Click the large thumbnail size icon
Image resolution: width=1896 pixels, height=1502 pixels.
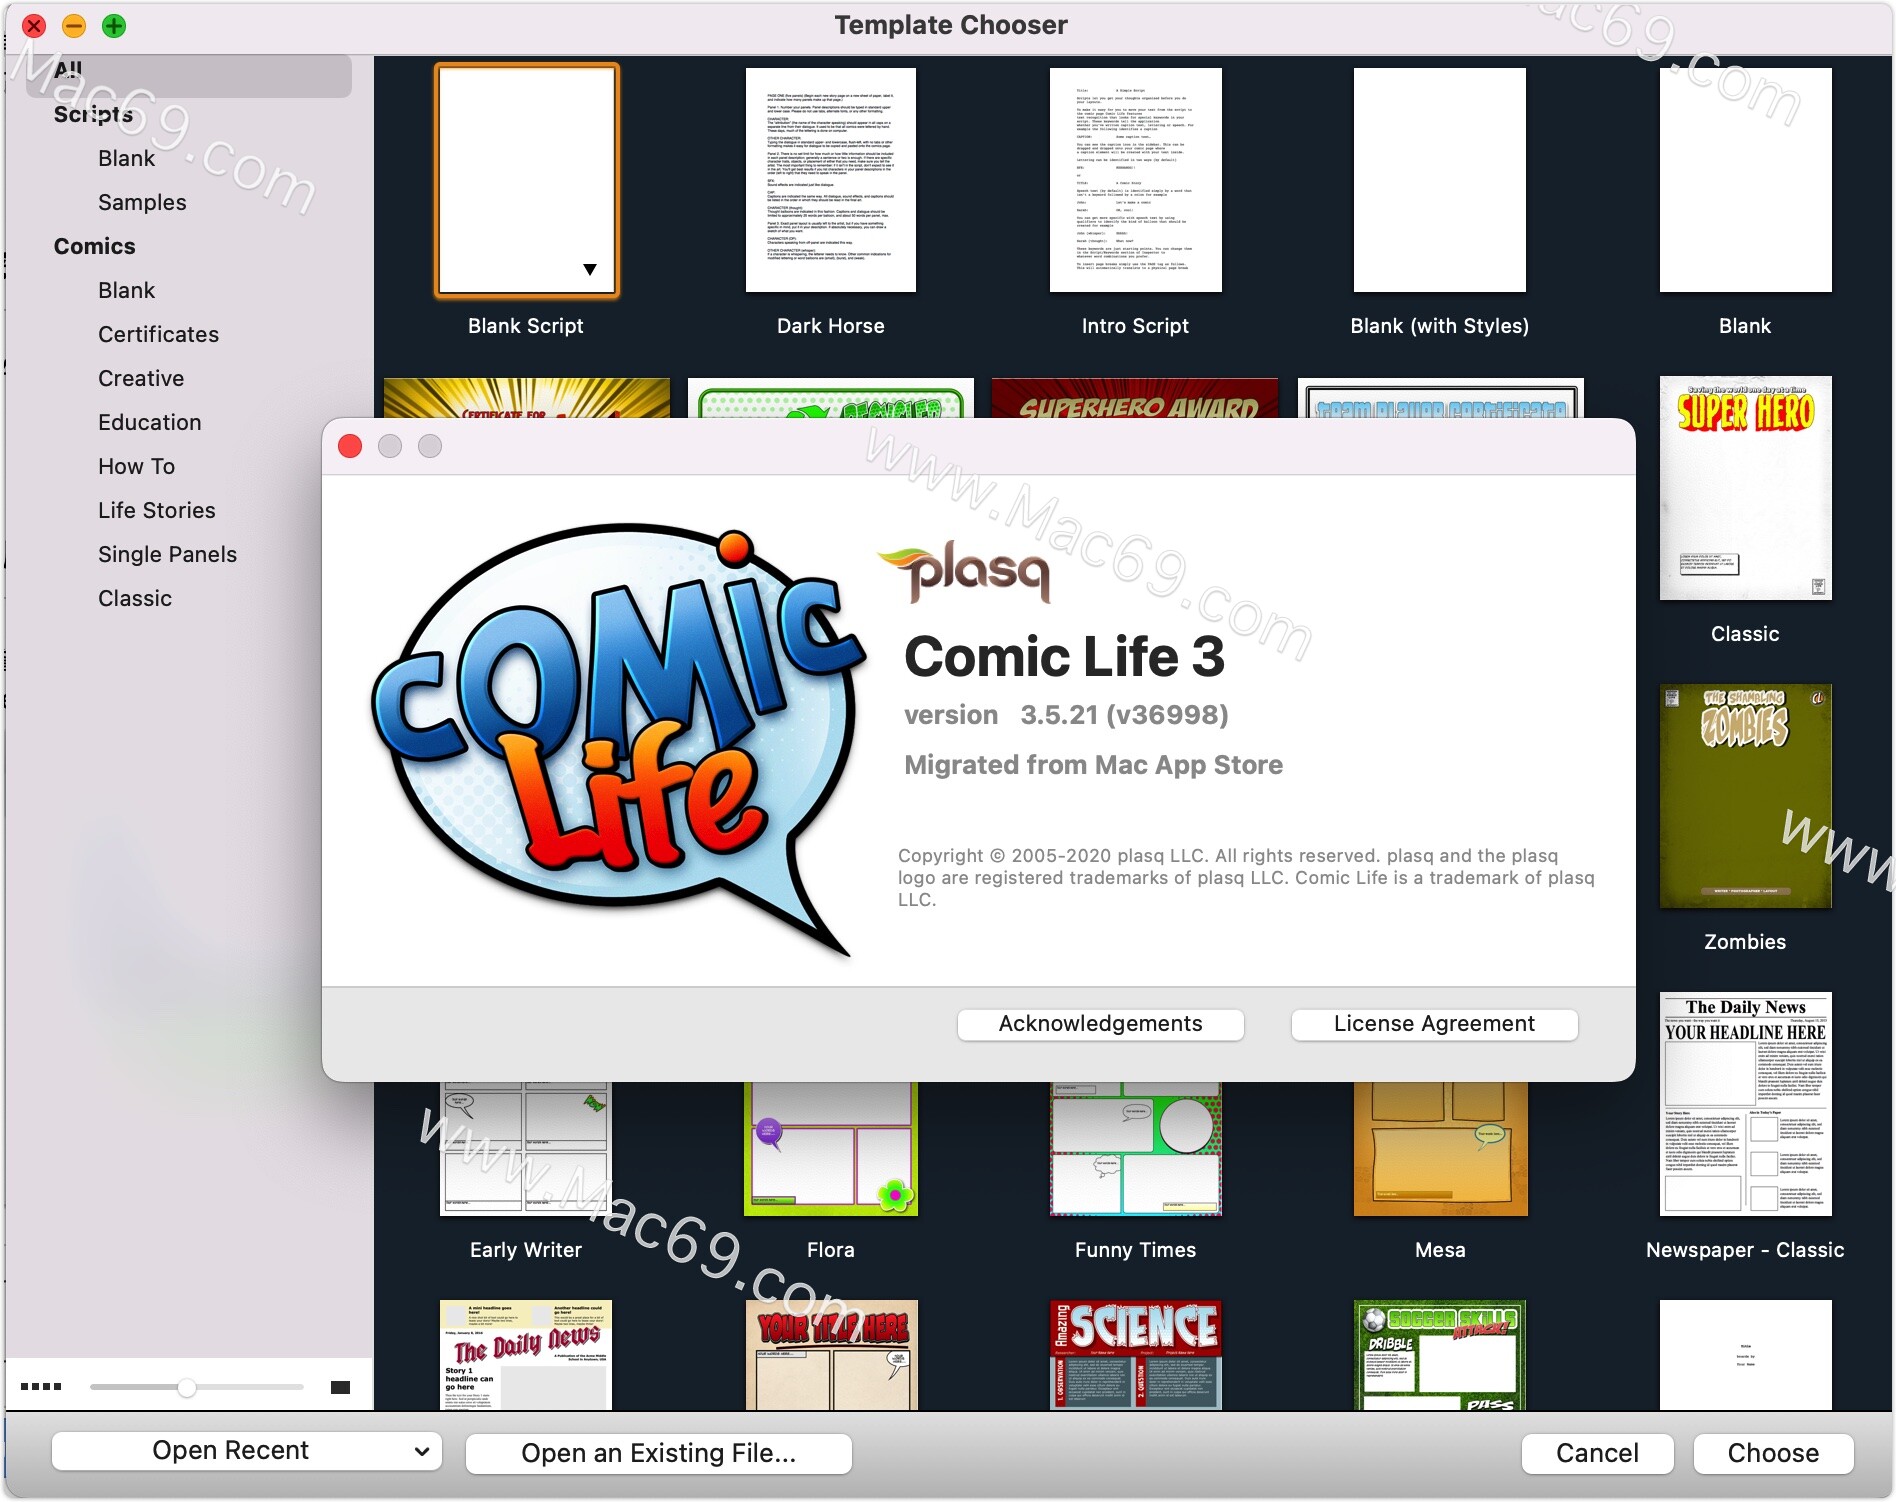[x=340, y=1387]
